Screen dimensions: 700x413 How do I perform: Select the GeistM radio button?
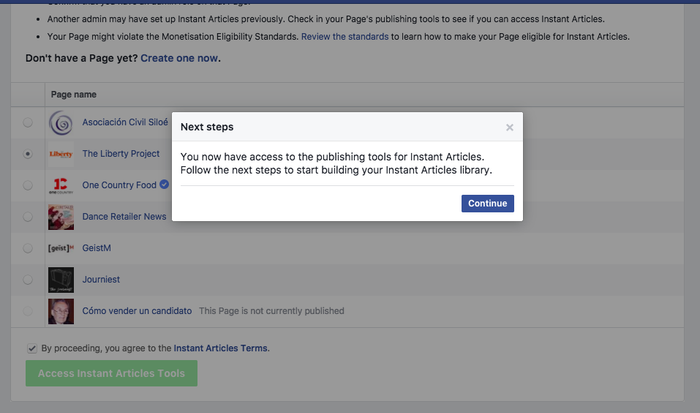click(x=28, y=248)
